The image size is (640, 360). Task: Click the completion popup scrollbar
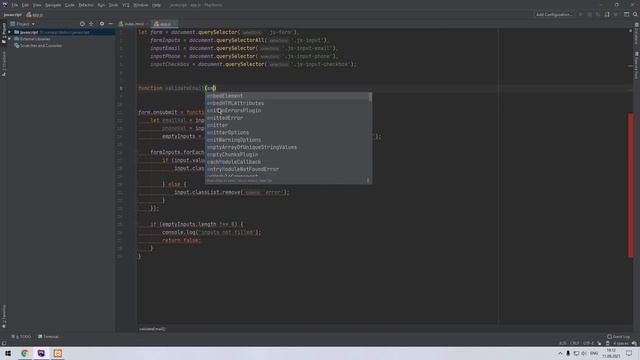tap(370, 97)
